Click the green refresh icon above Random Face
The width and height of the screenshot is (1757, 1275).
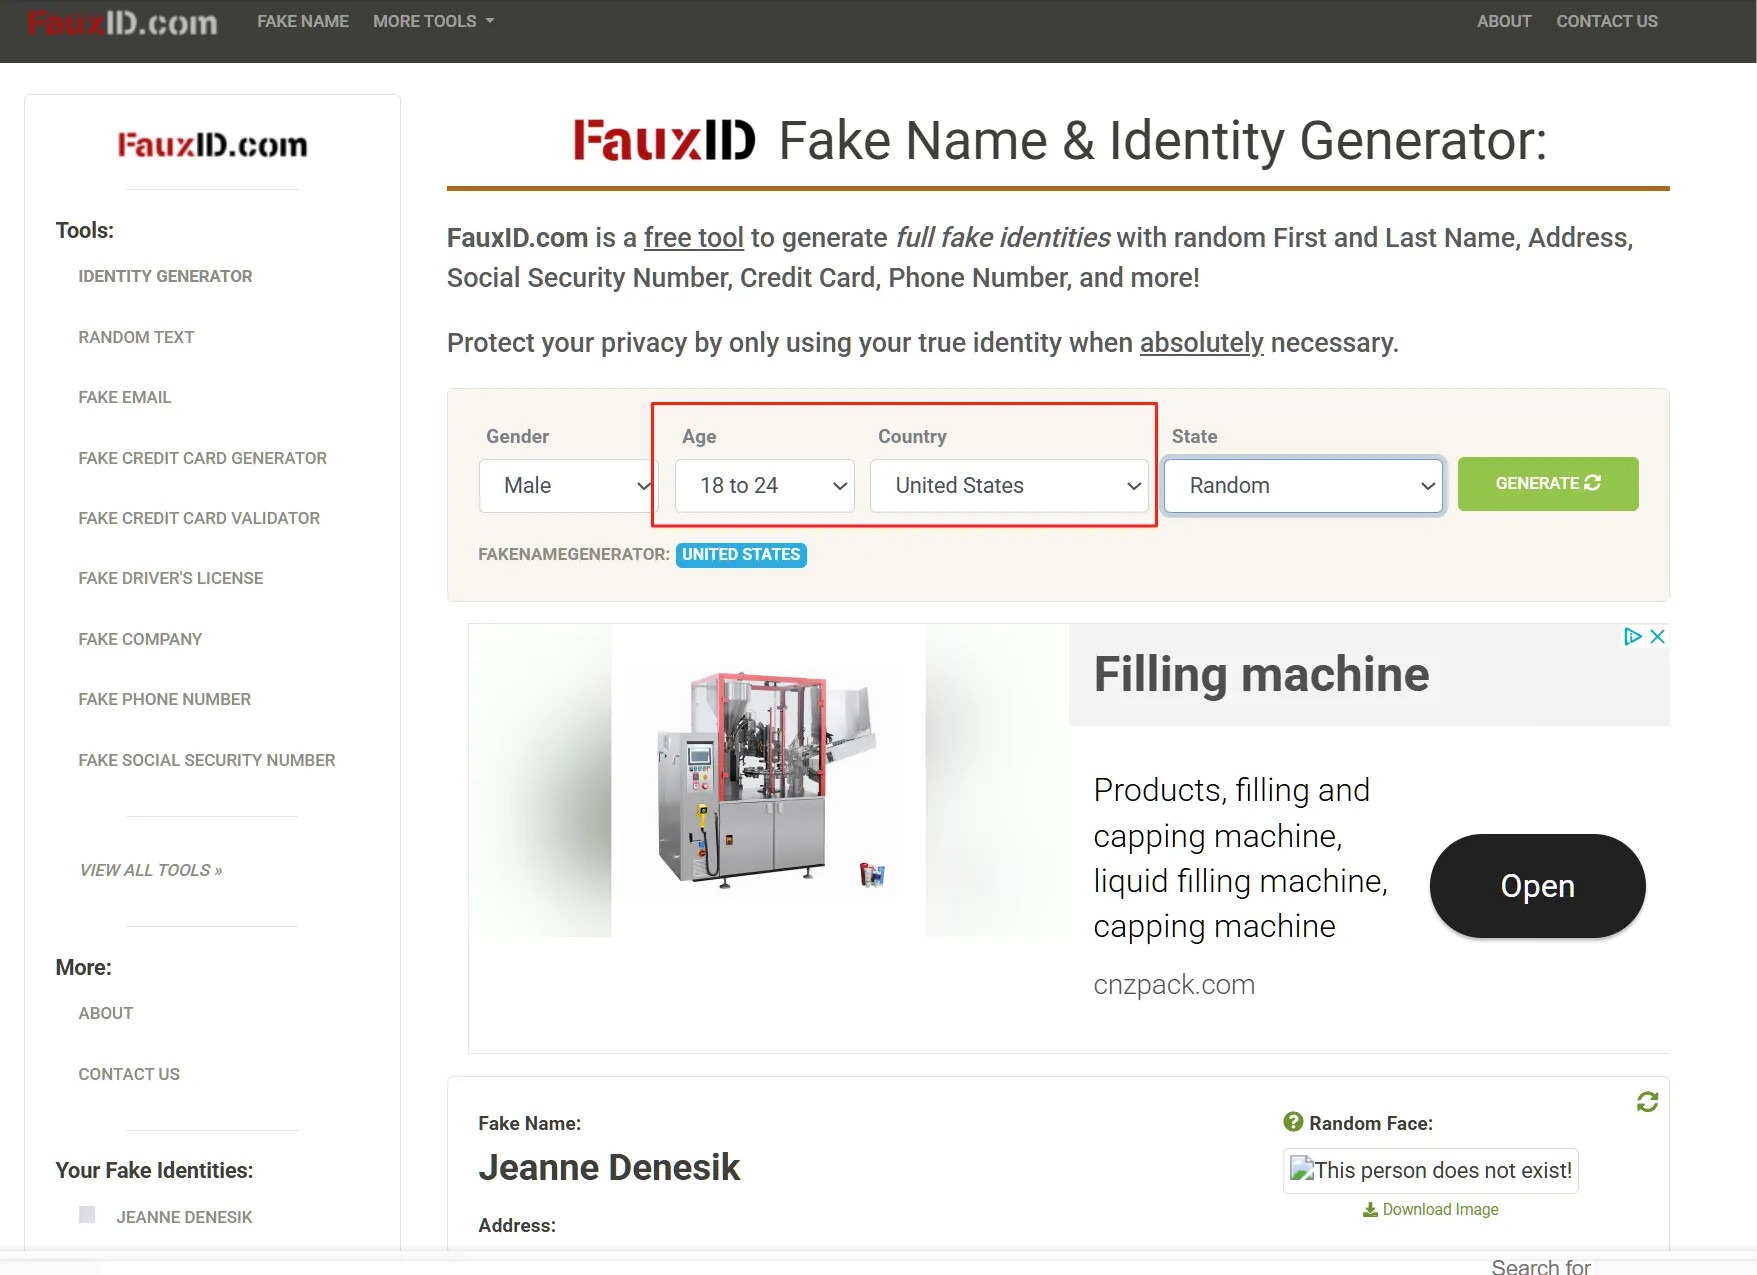click(x=1647, y=1101)
